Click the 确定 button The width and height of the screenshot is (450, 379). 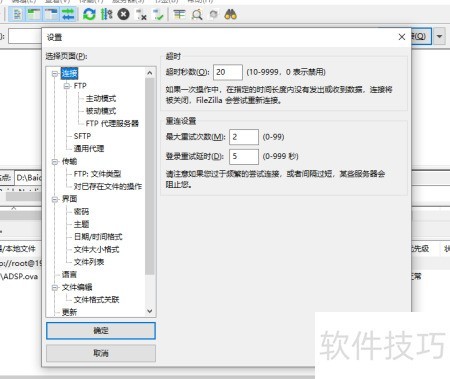101,331
